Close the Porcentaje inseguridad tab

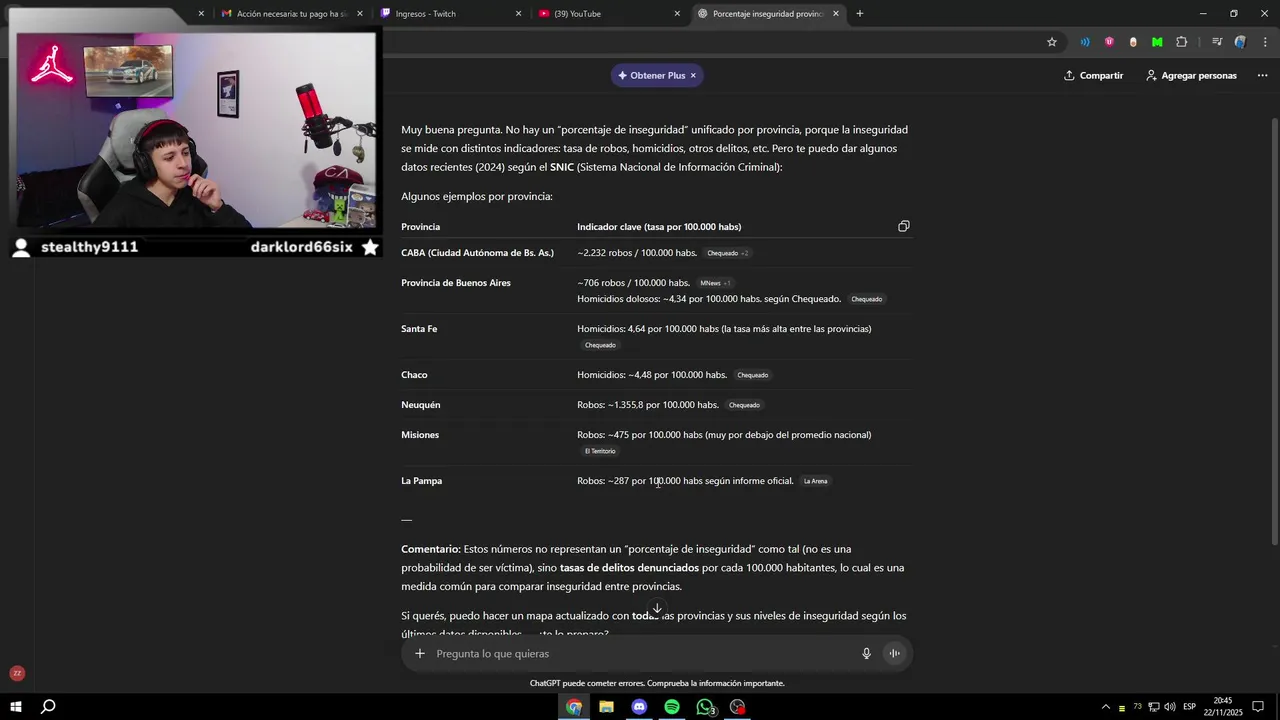click(x=835, y=14)
